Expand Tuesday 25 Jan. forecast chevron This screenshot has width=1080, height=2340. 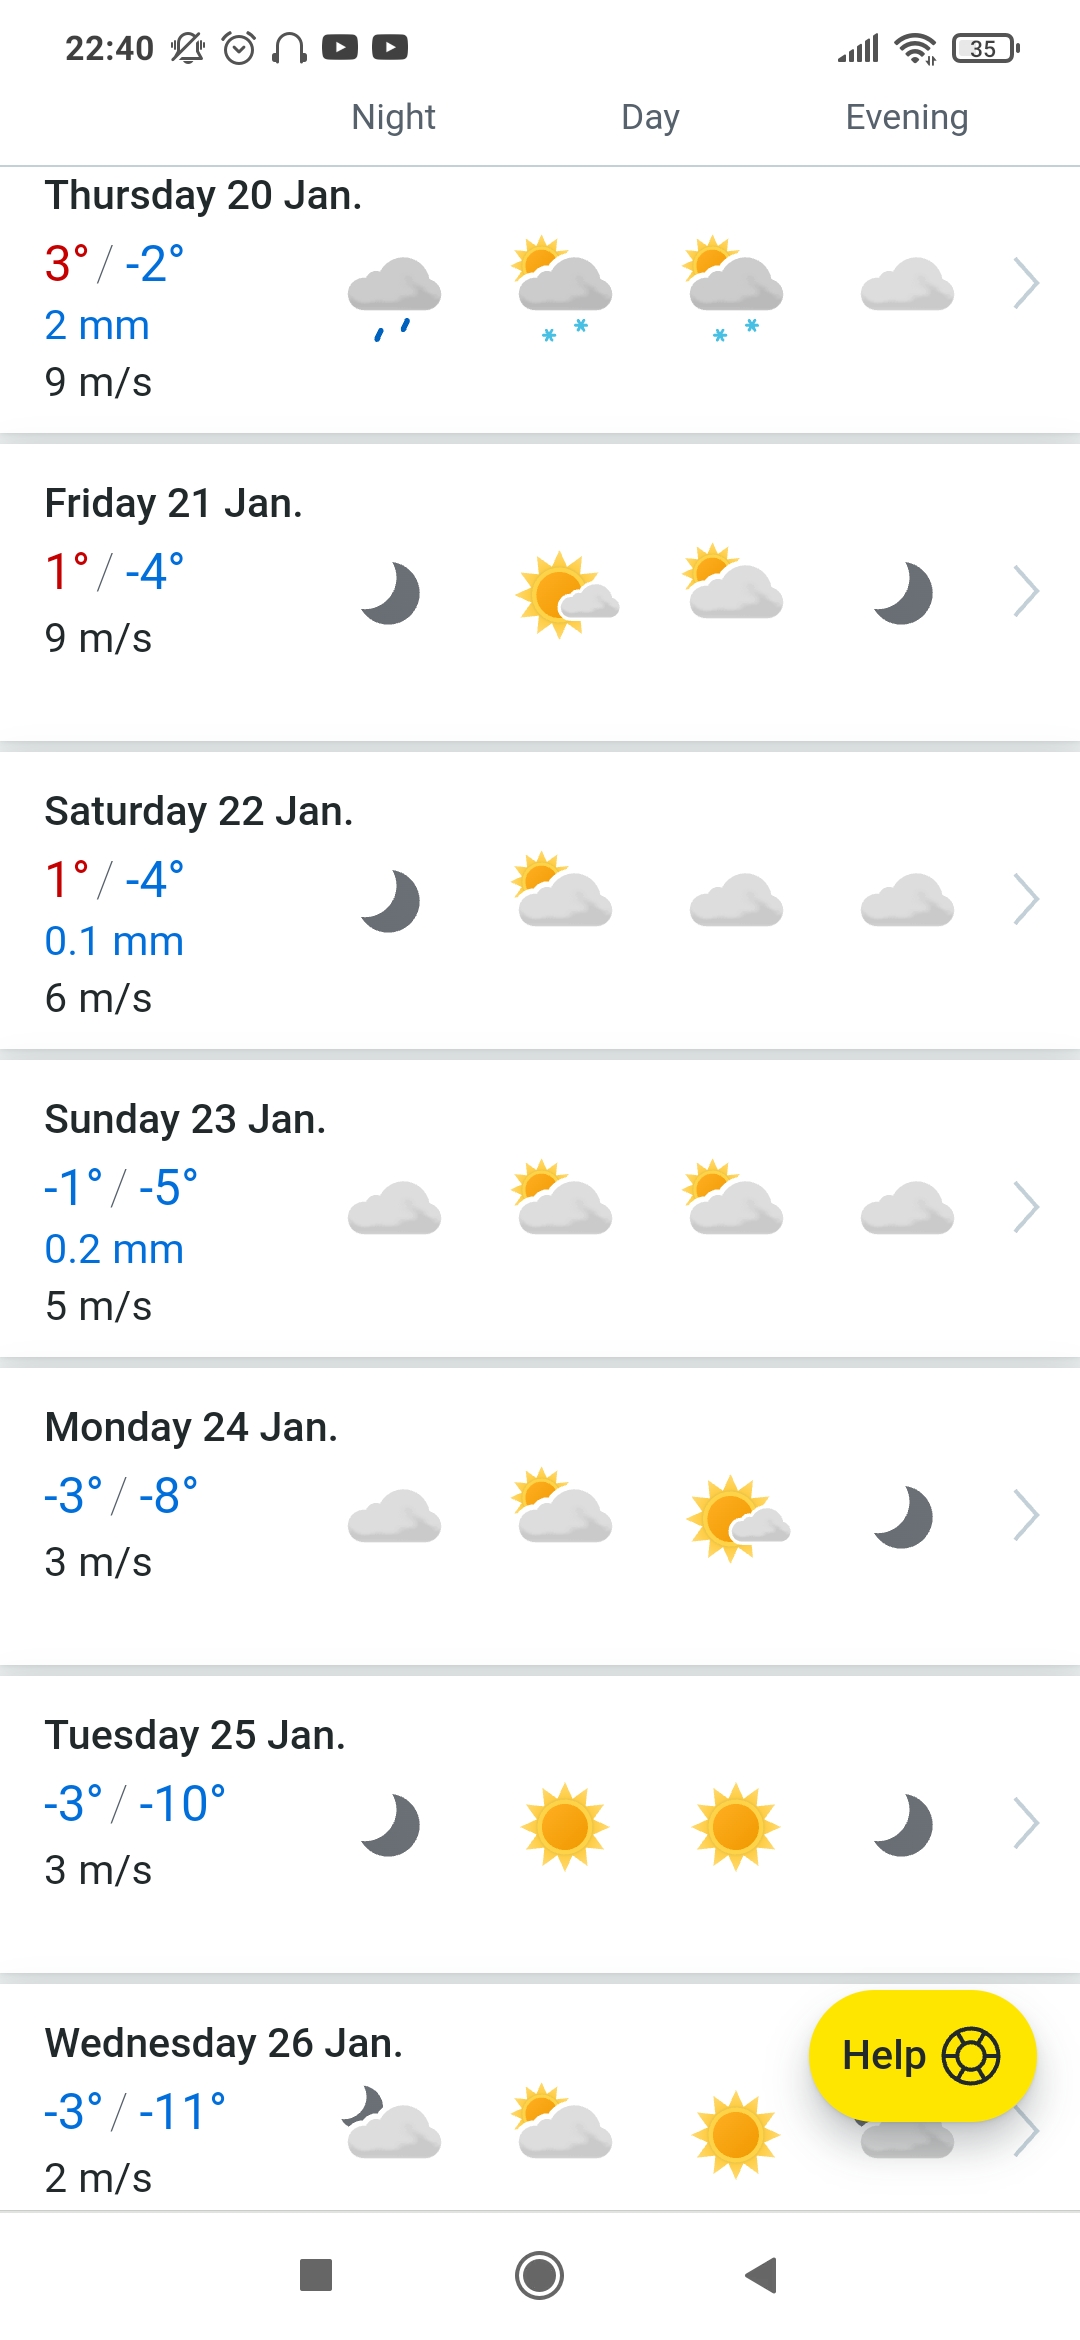coord(1026,1824)
